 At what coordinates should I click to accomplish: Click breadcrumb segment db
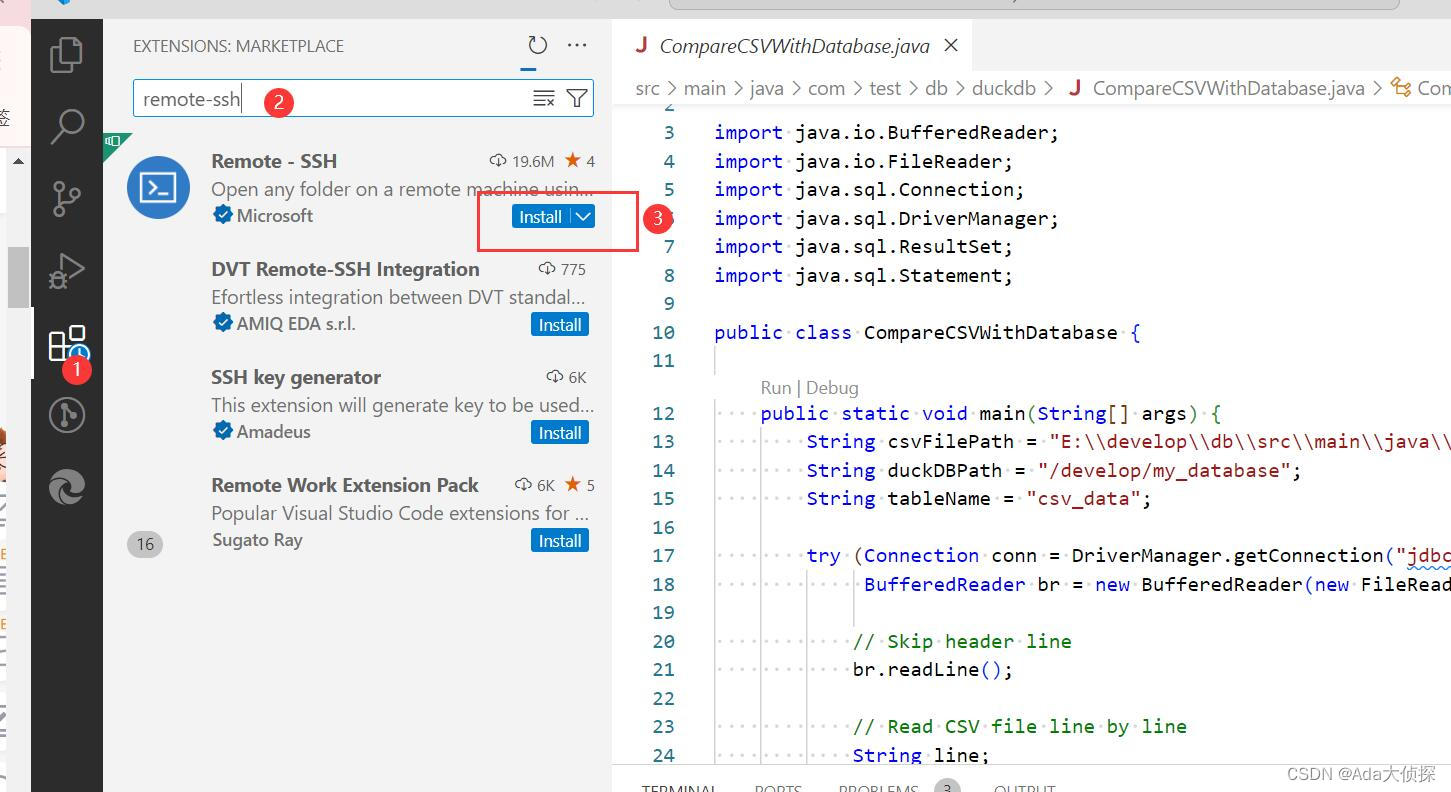coord(936,88)
